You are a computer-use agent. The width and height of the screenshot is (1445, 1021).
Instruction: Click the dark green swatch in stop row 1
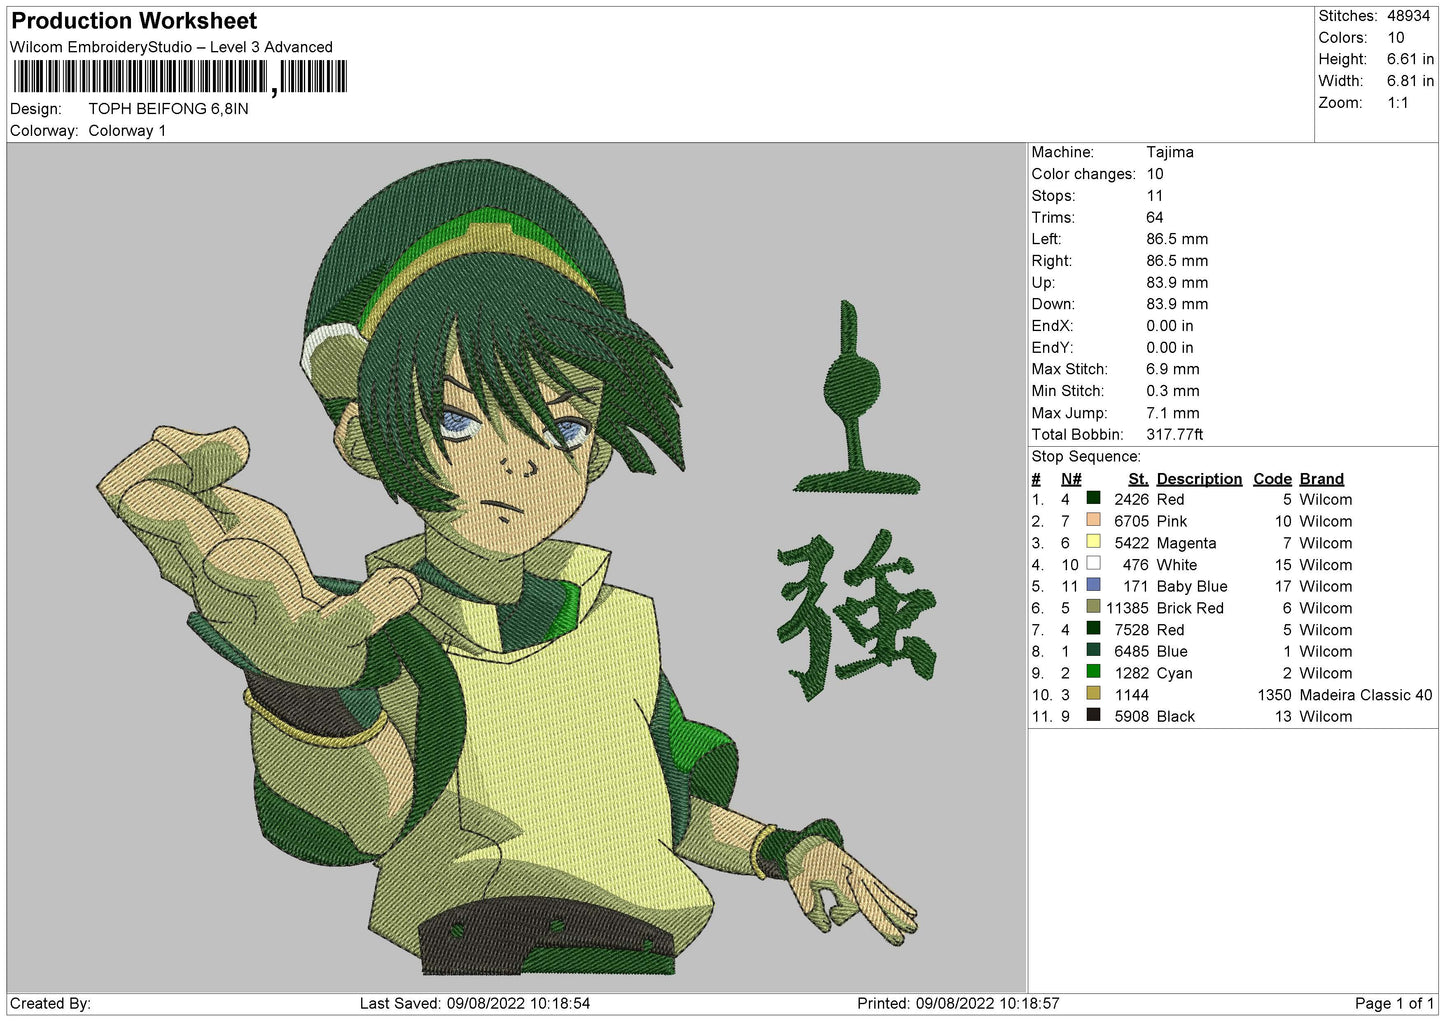pos(1093,498)
